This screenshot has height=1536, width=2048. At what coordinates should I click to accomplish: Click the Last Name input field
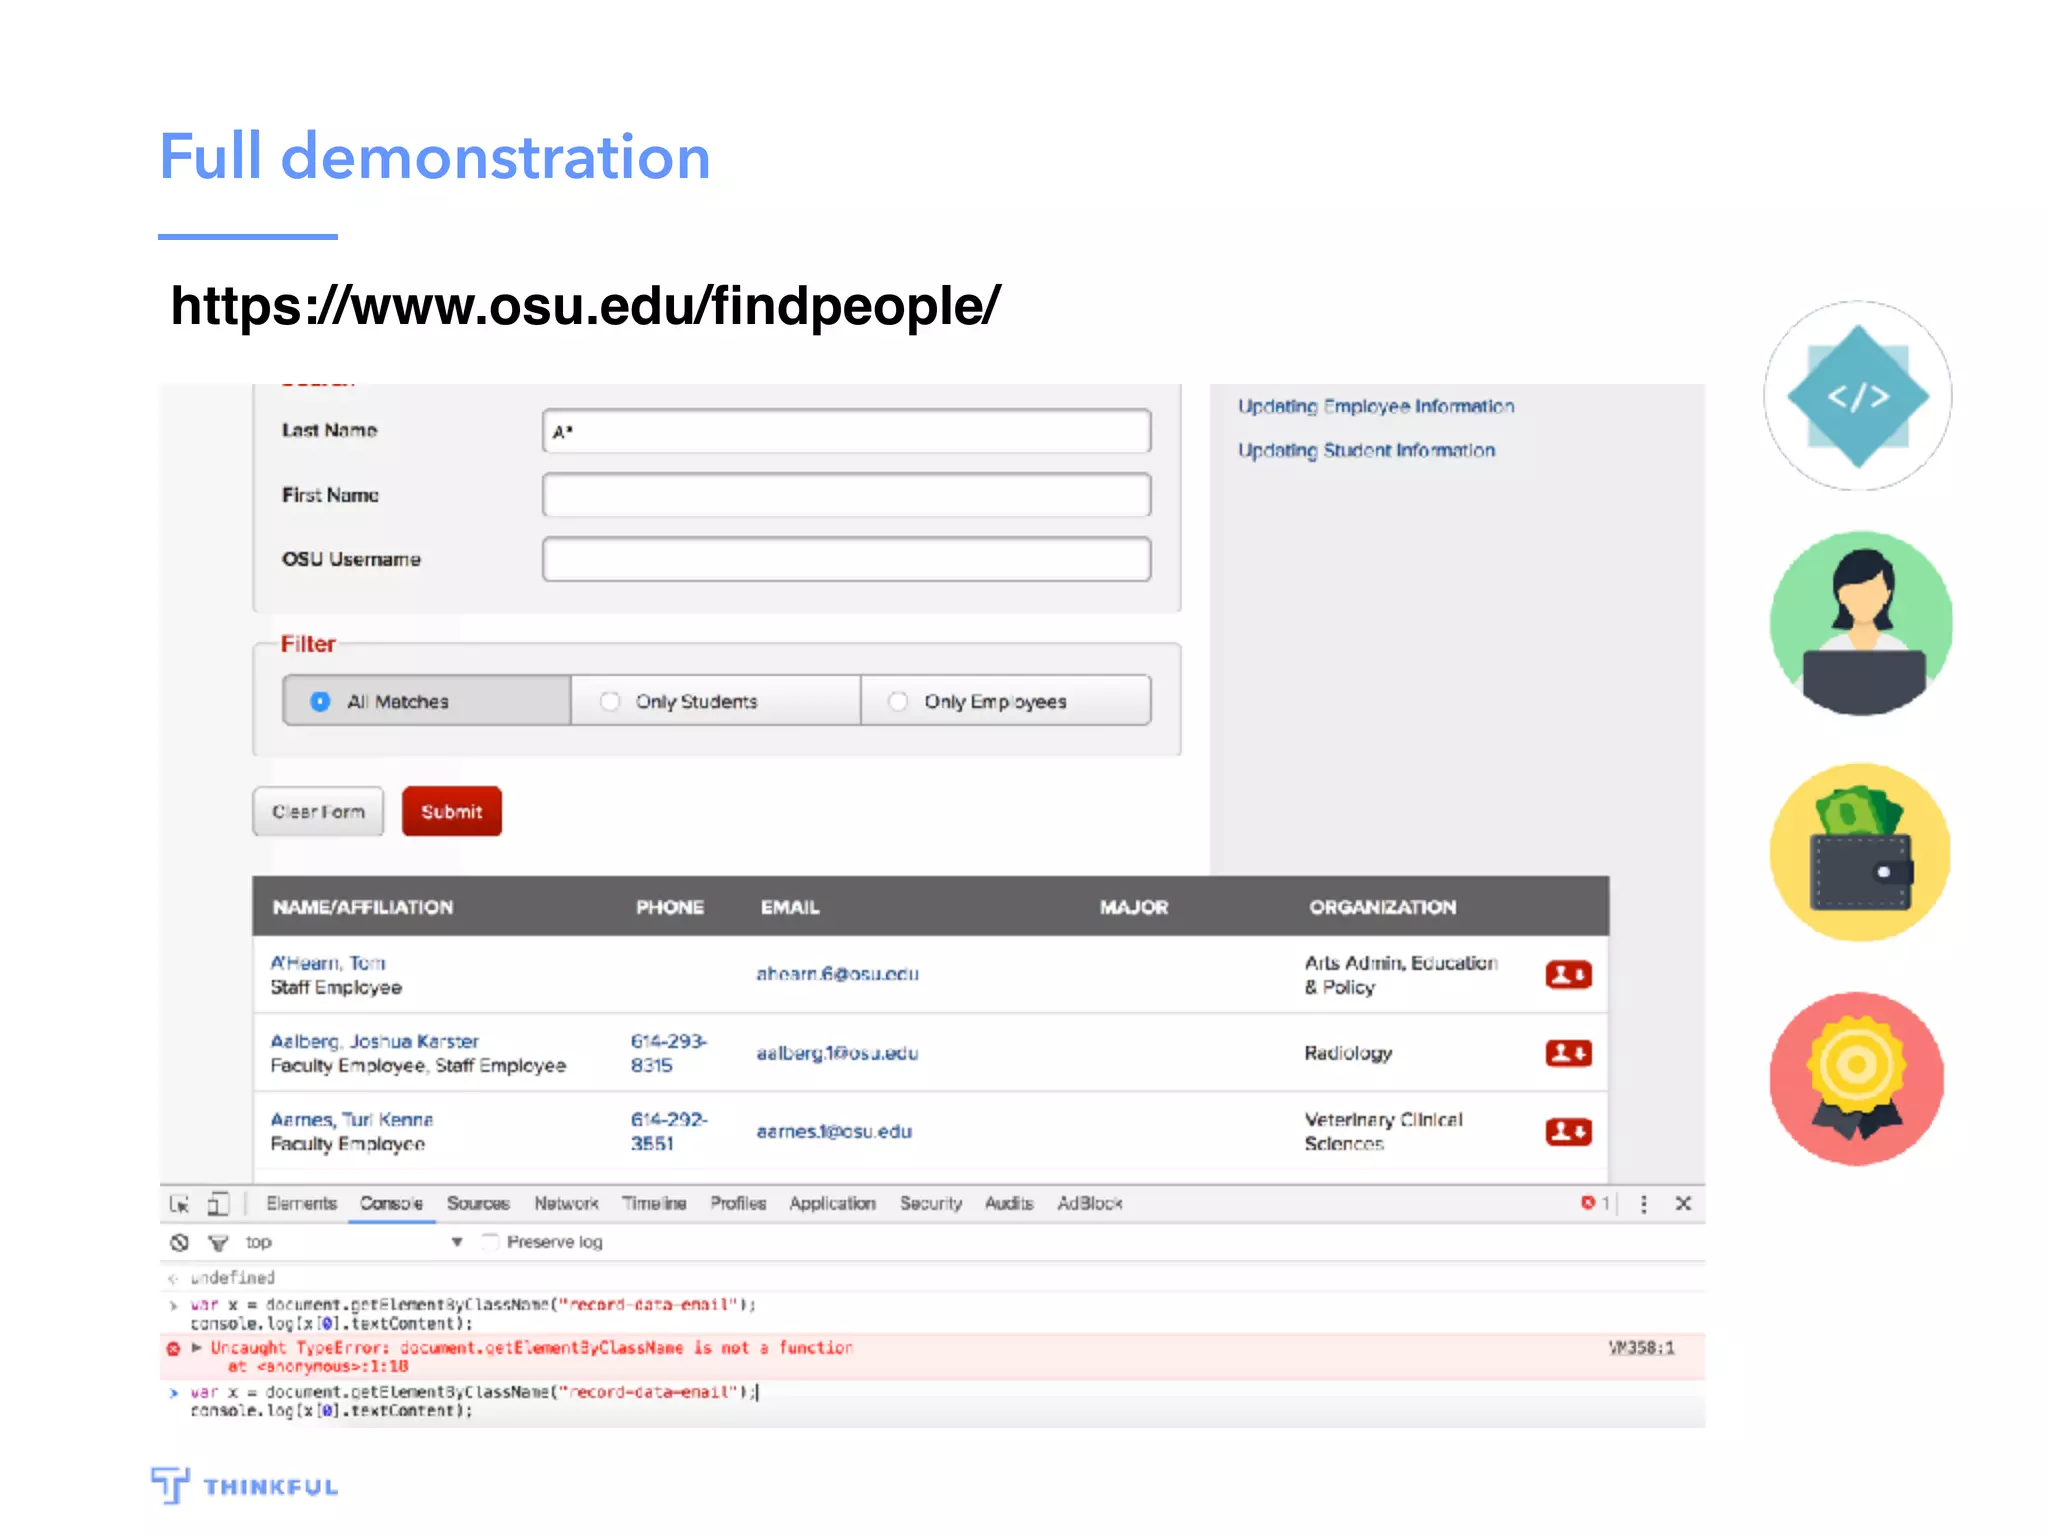(846, 431)
